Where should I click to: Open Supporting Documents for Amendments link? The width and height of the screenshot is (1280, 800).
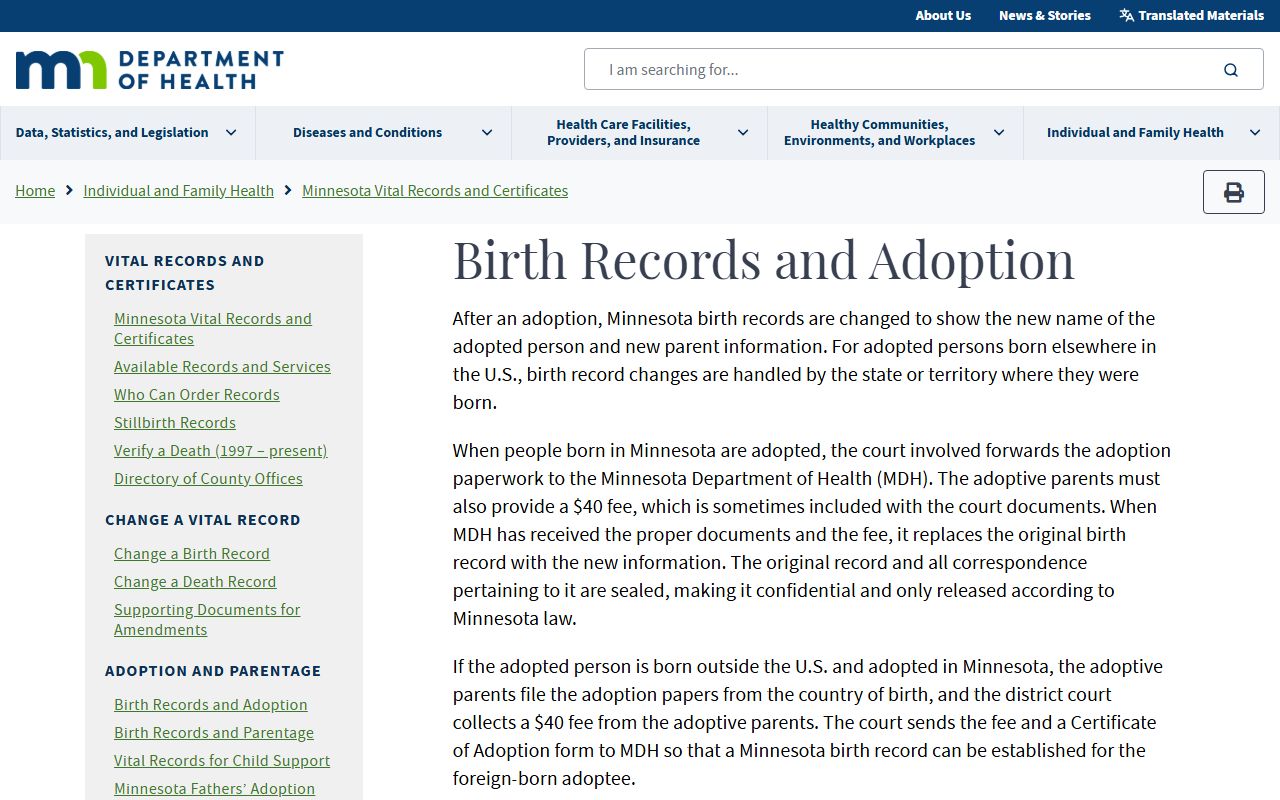click(207, 619)
